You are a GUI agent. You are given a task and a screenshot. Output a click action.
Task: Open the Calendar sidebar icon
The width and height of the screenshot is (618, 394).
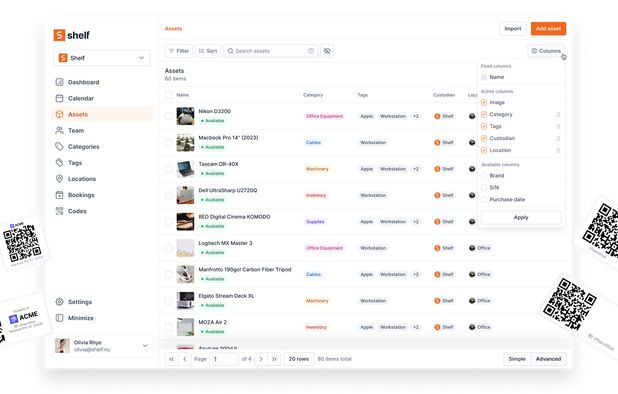click(x=60, y=98)
